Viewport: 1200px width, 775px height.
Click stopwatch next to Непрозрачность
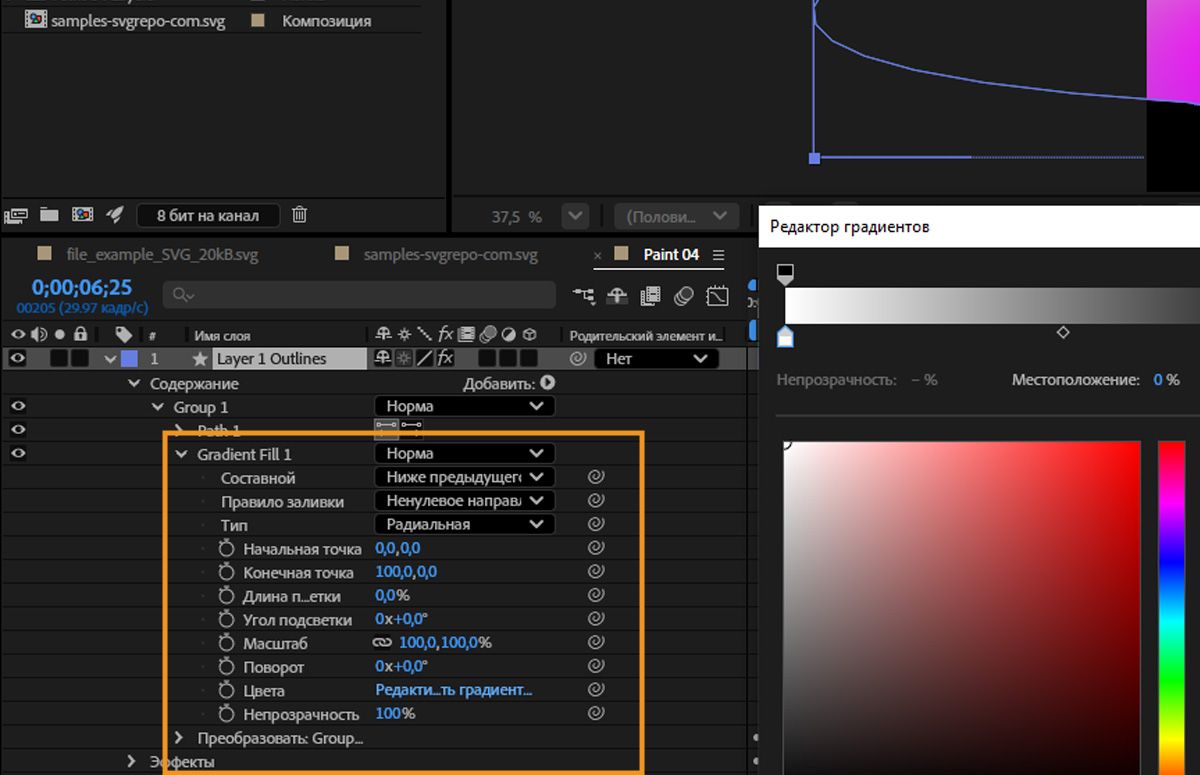tap(226, 714)
